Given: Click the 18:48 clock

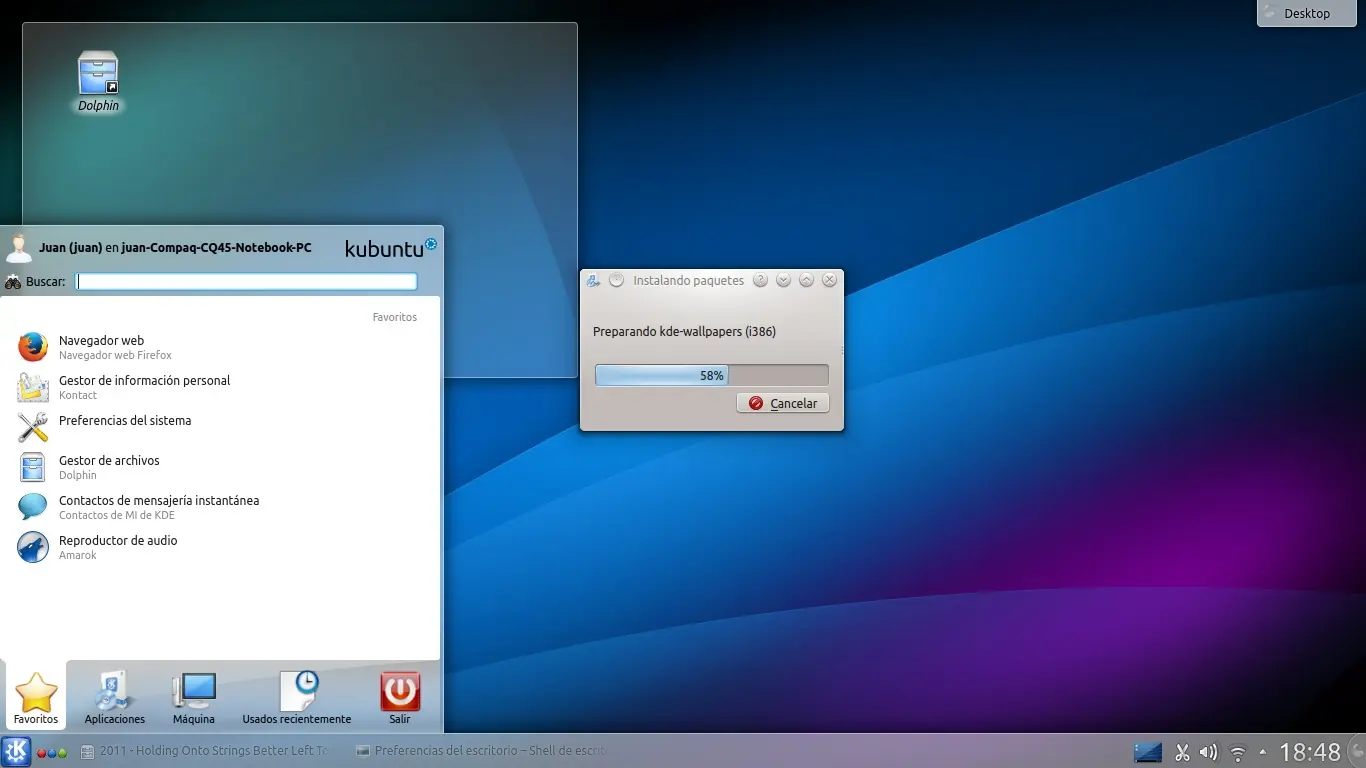Looking at the screenshot, I should click(x=1310, y=752).
